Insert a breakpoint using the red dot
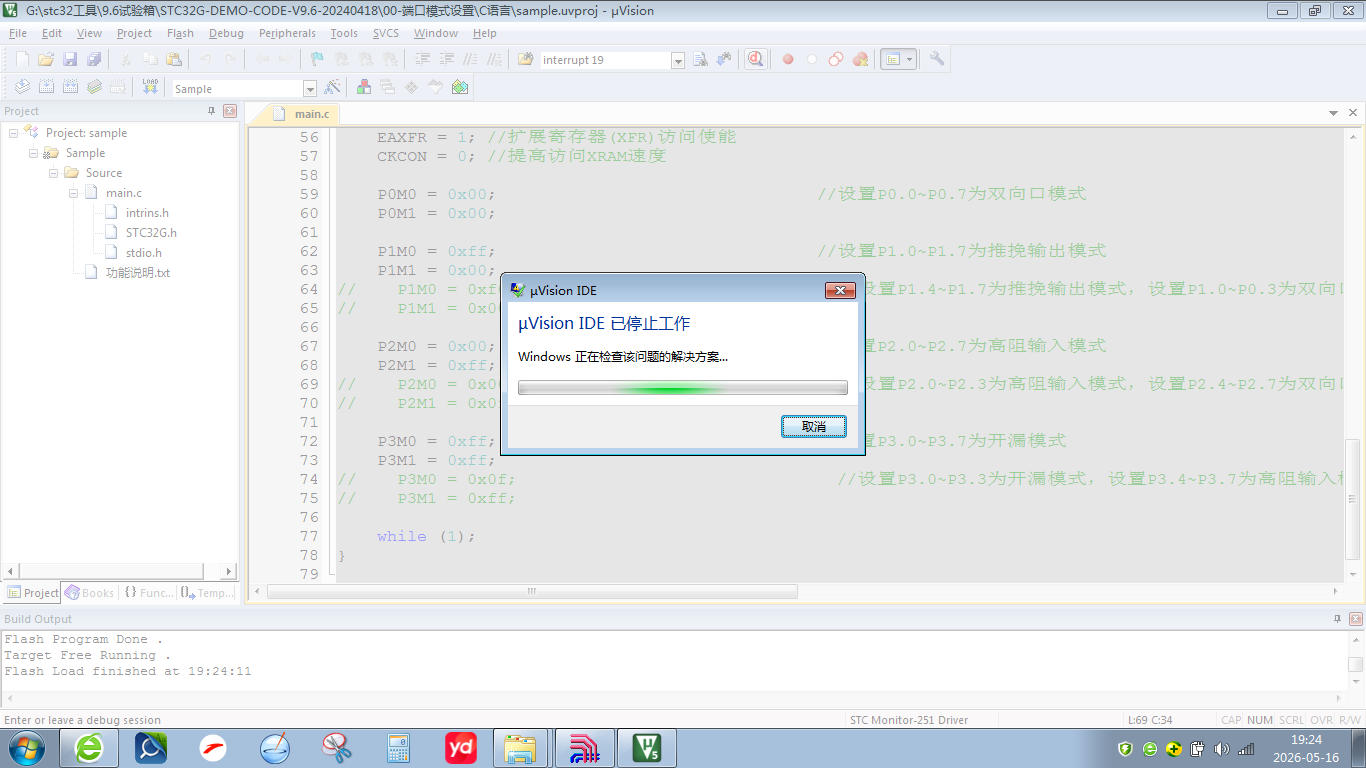The image size is (1366, 768). (x=788, y=59)
